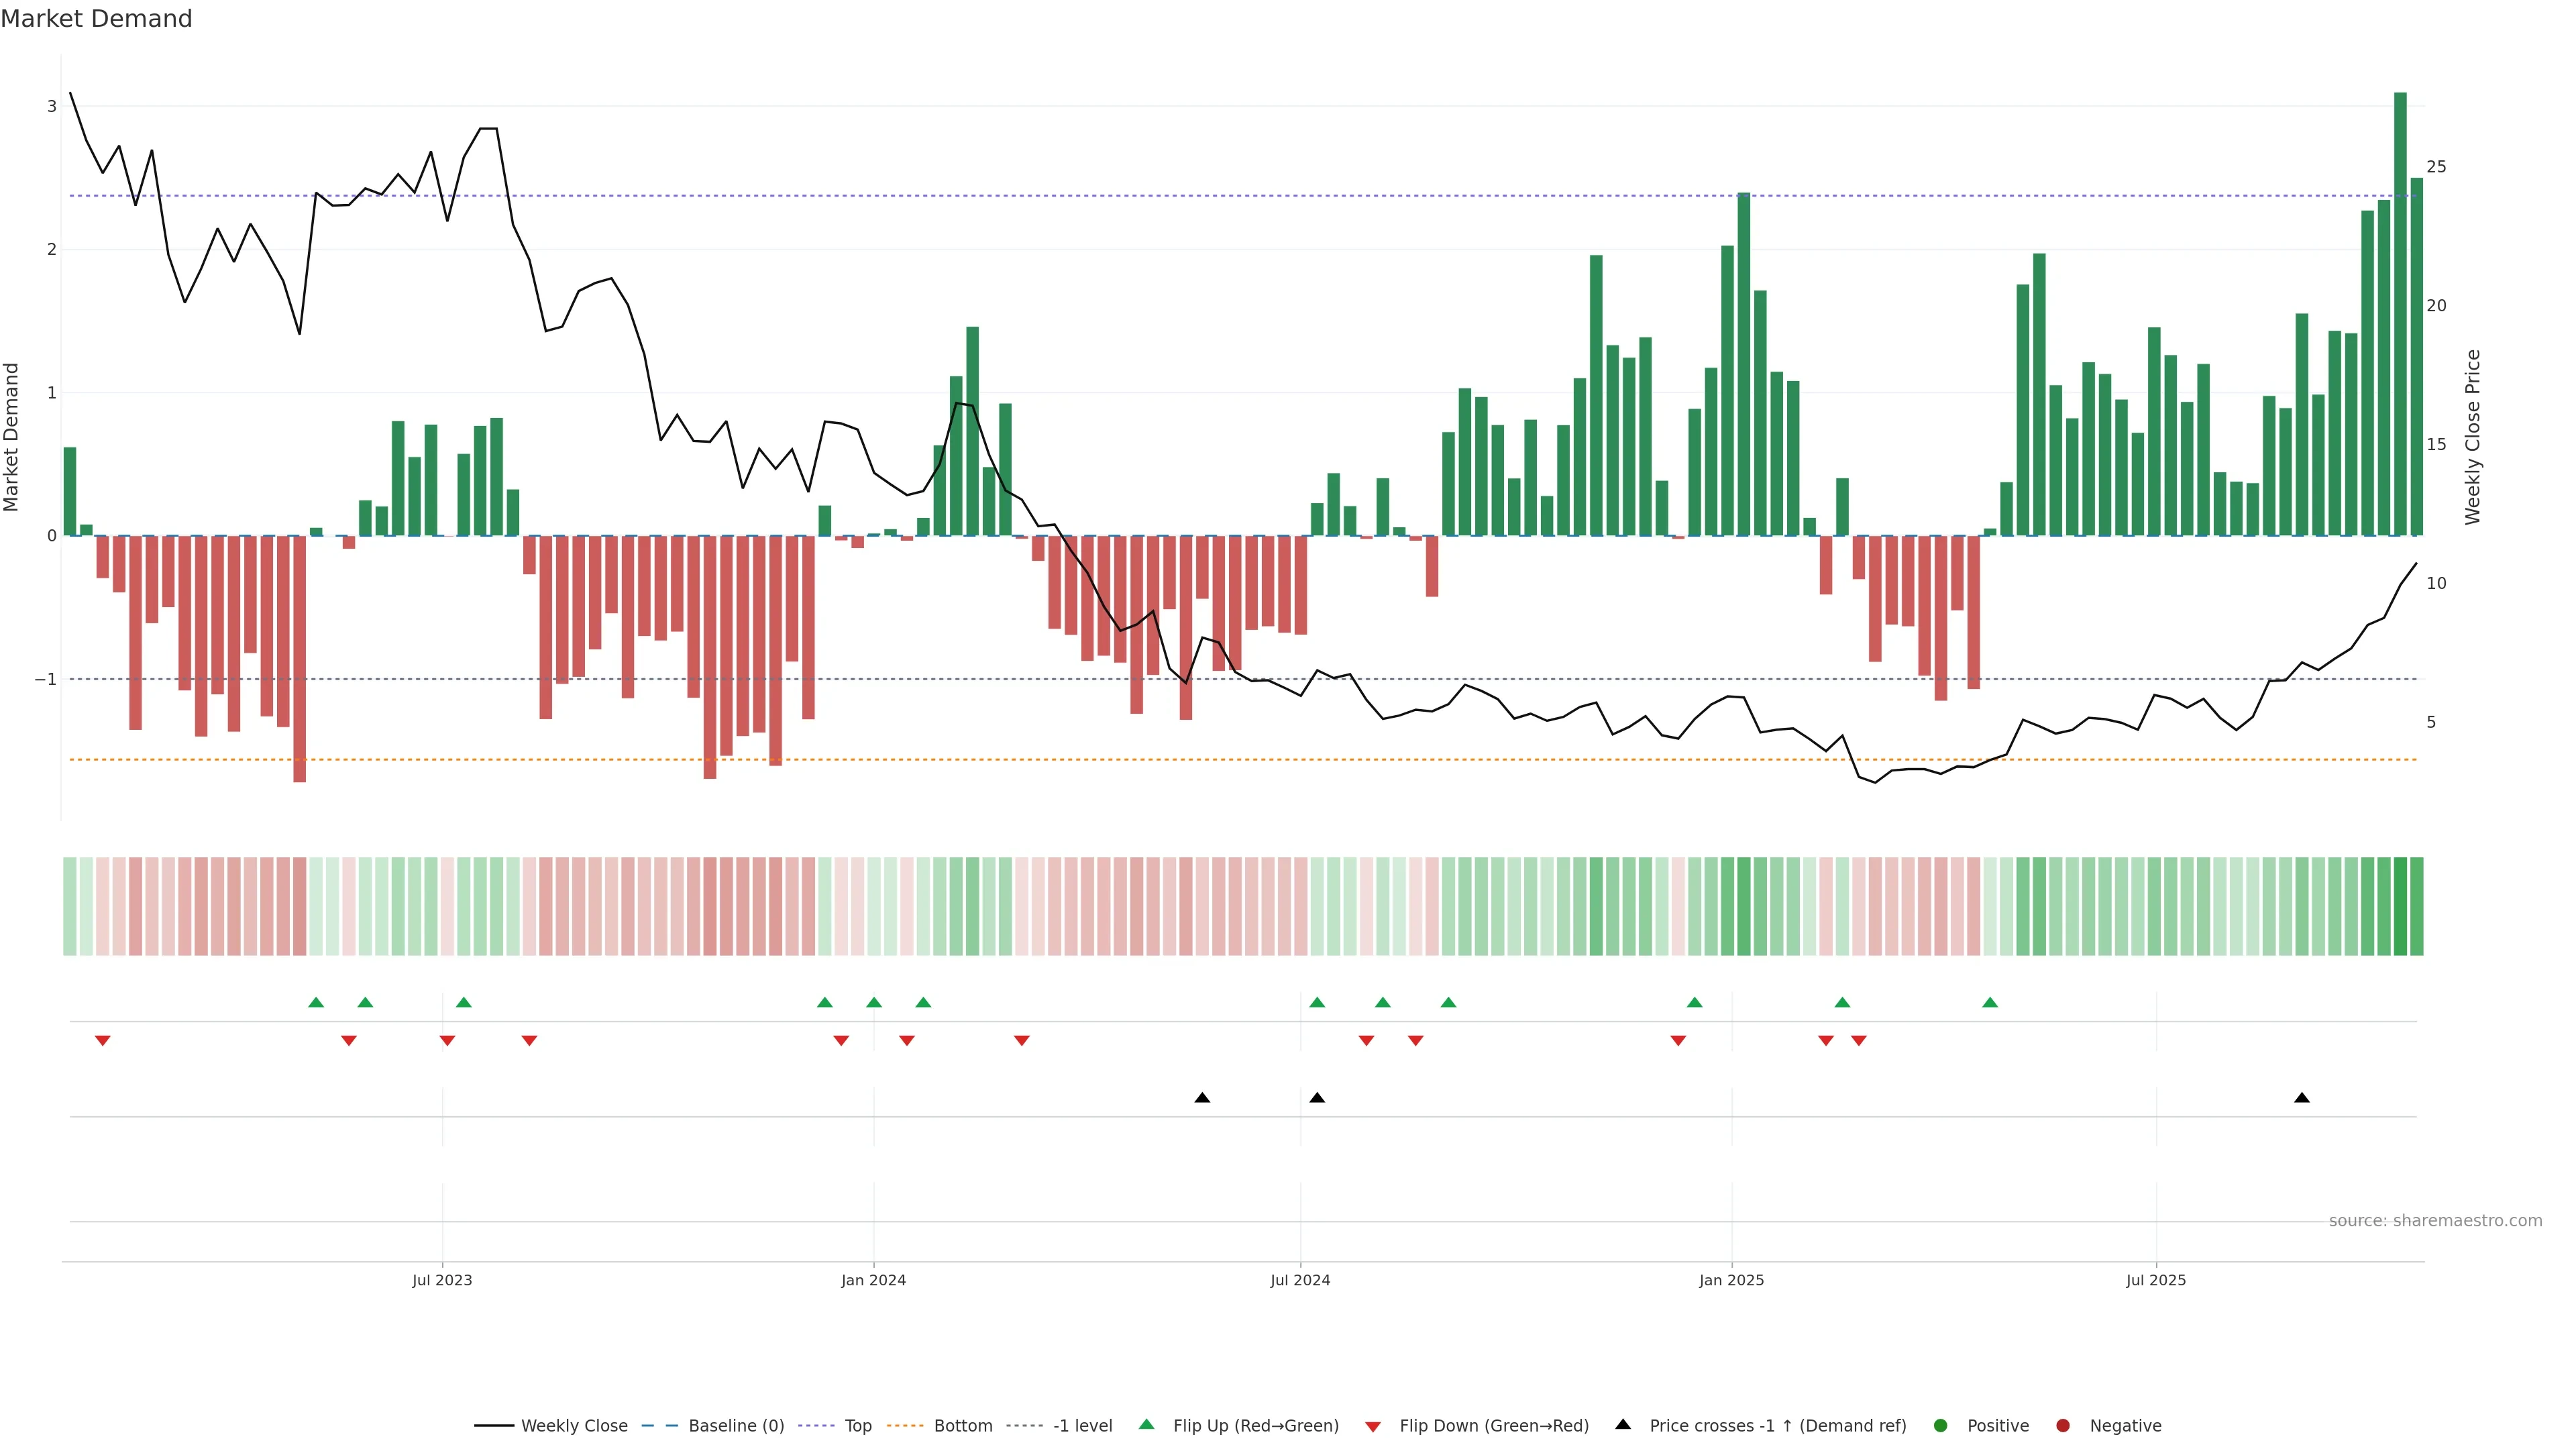This screenshot has height=1449, width=2576.
Task: Click the rightmost black price-cross marker triangle
Action: click(x=2301, y=1098)
